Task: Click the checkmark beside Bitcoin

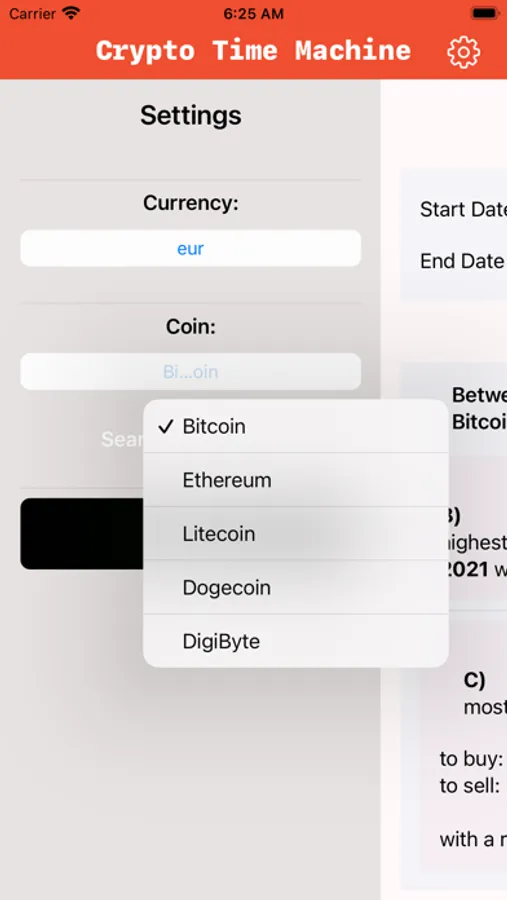Action: pyautogui.click(x=166, y=426)
